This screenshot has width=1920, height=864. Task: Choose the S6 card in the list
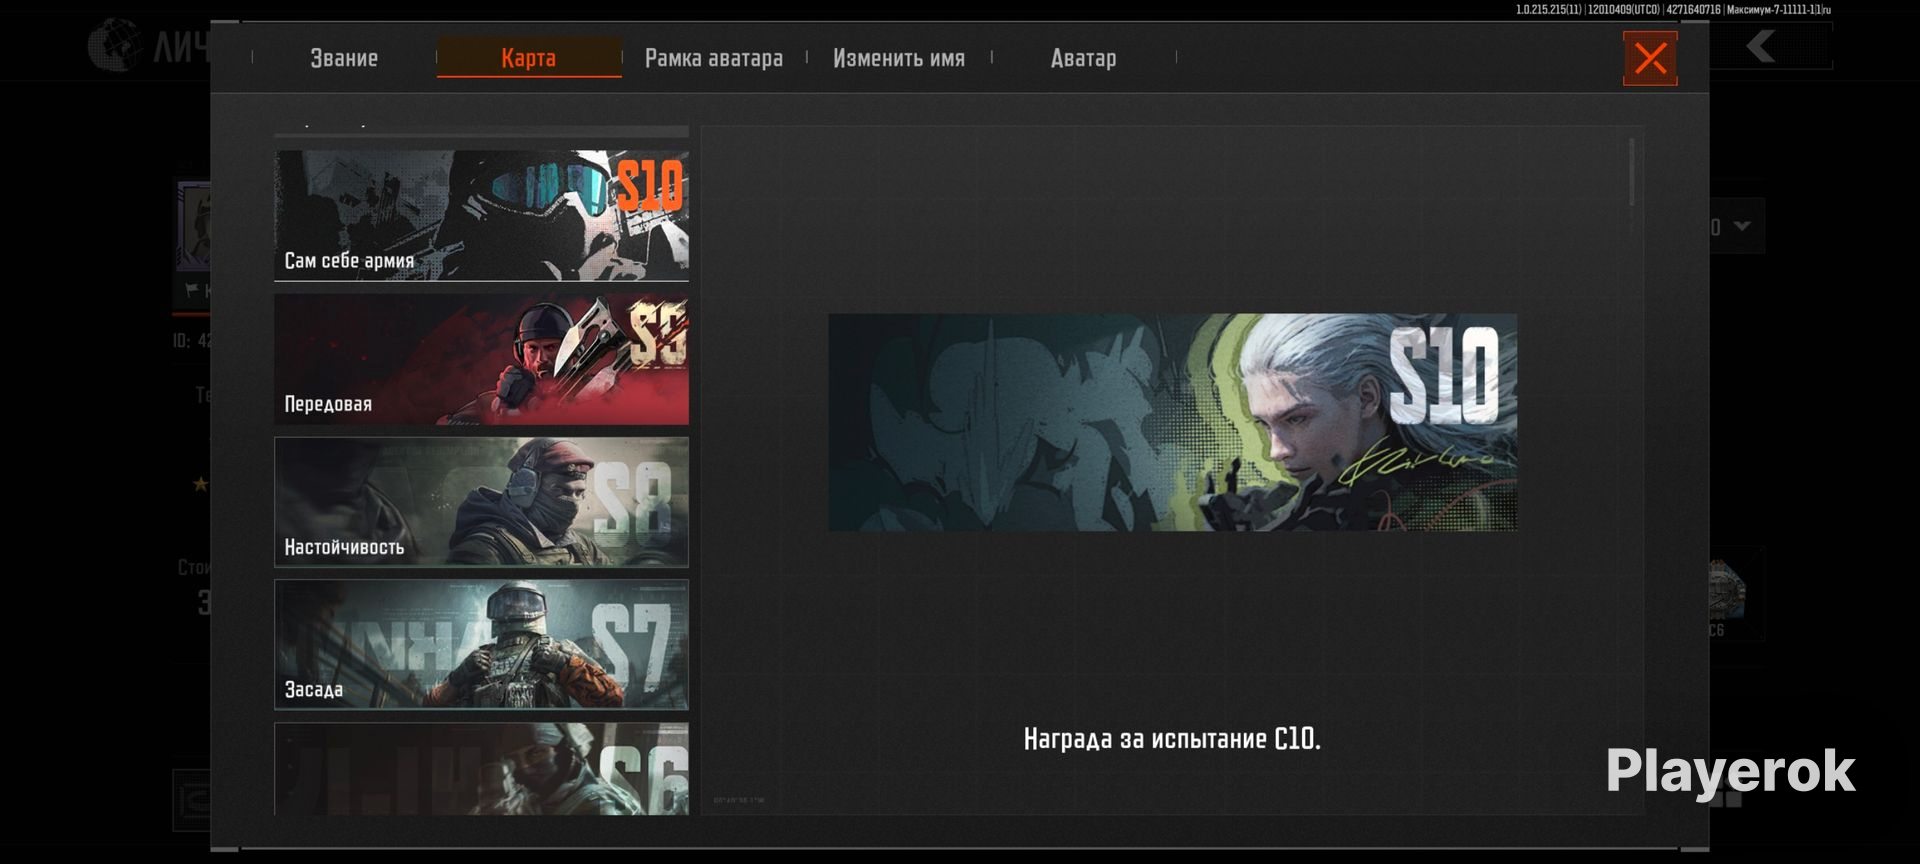point(481,768)
